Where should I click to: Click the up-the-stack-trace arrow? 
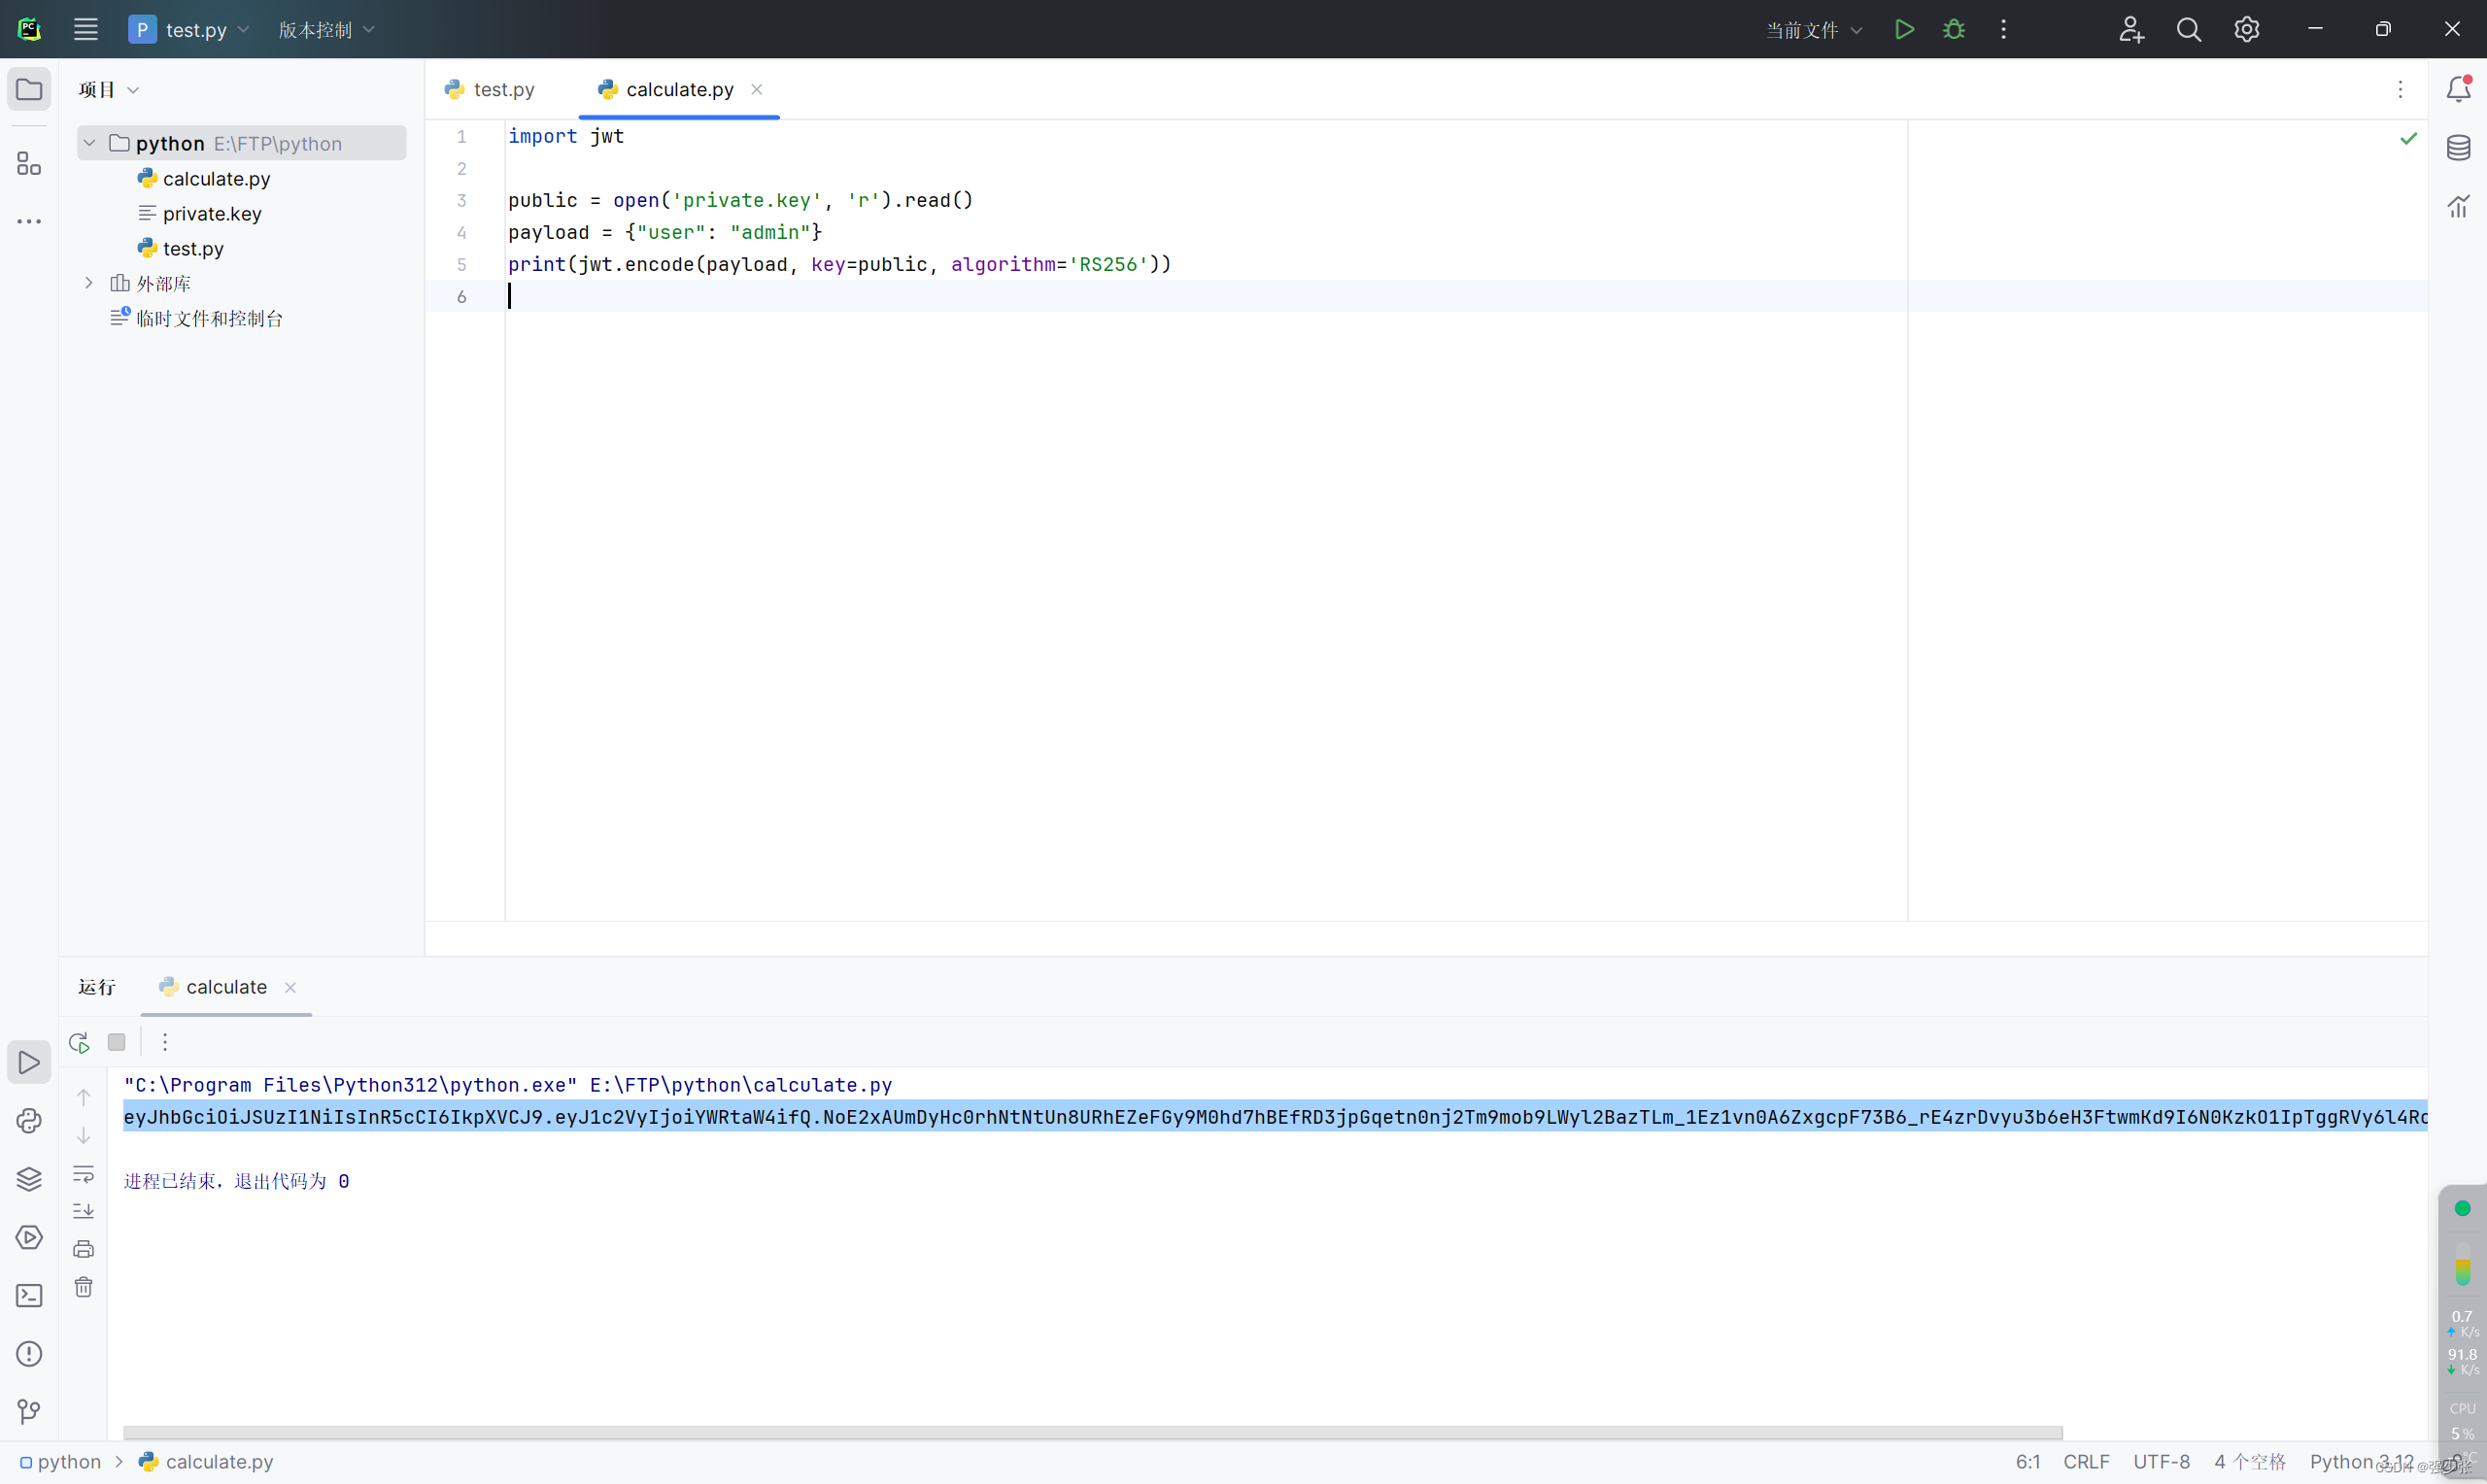84,1097
